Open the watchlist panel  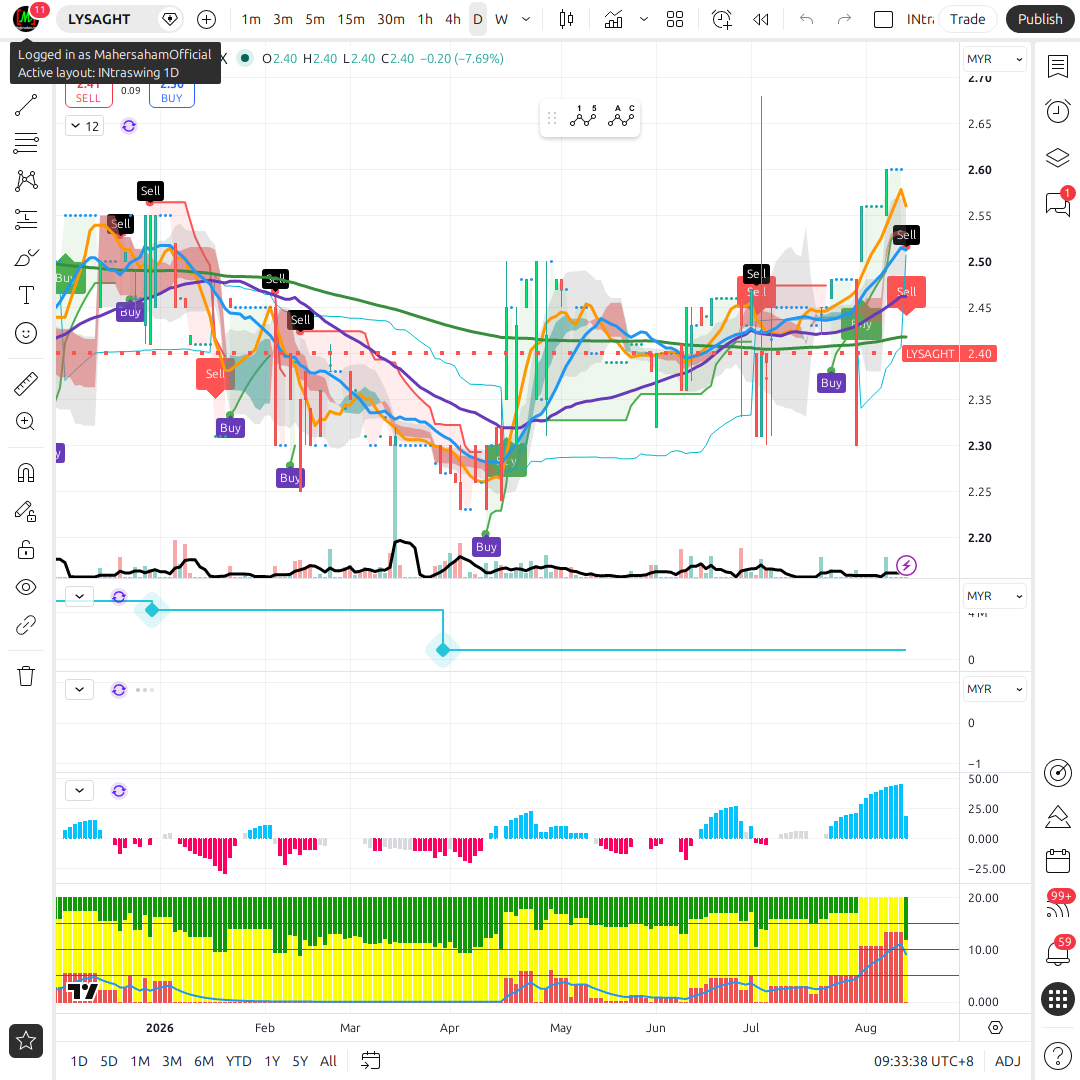click(x=1058, y=67)
